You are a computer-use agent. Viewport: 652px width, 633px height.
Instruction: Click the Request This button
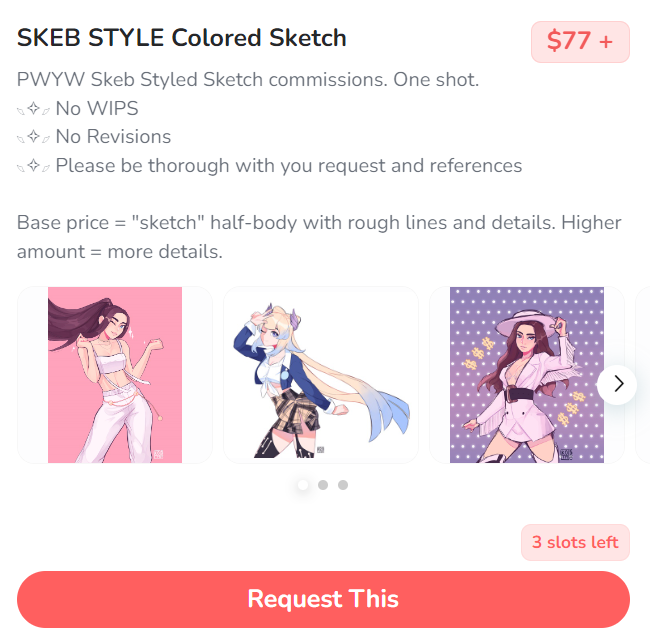323,599
